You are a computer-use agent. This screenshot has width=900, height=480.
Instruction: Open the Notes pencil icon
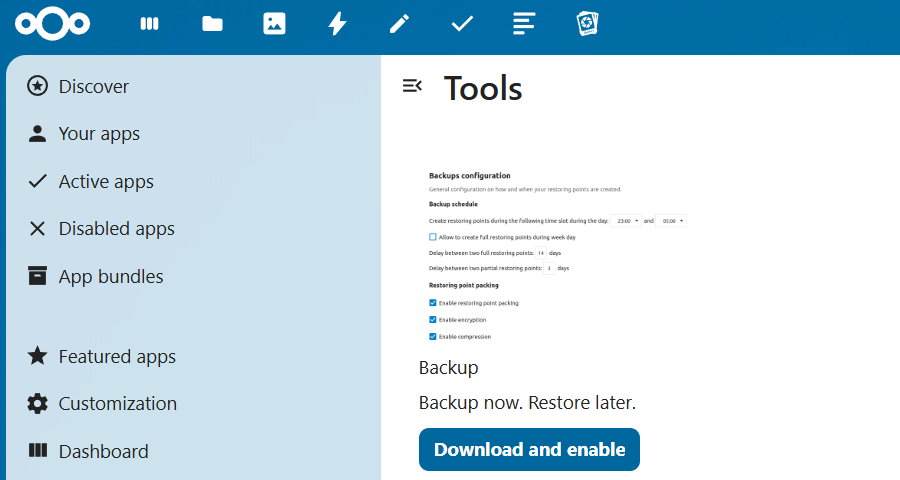[x=400, y=24]
